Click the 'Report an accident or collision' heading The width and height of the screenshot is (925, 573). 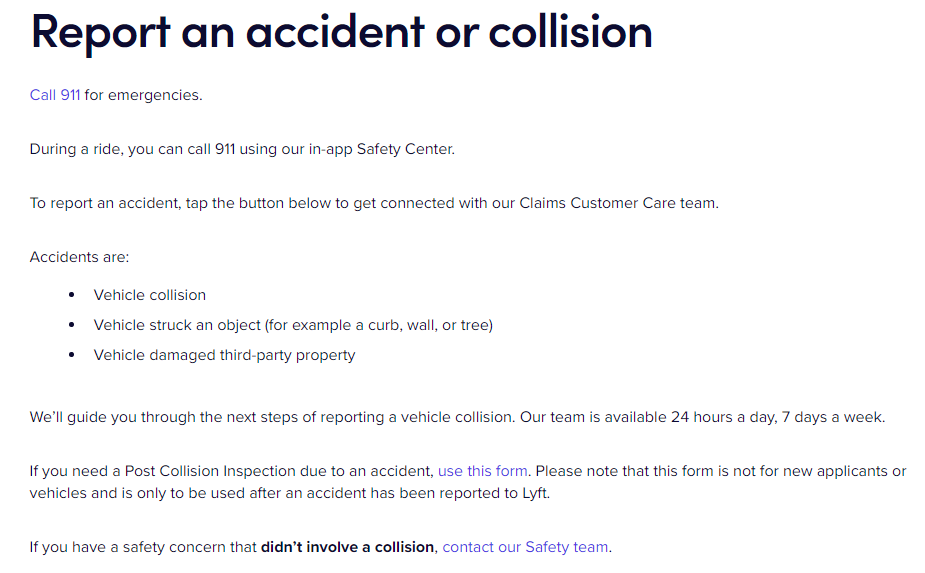click(342, 32)
